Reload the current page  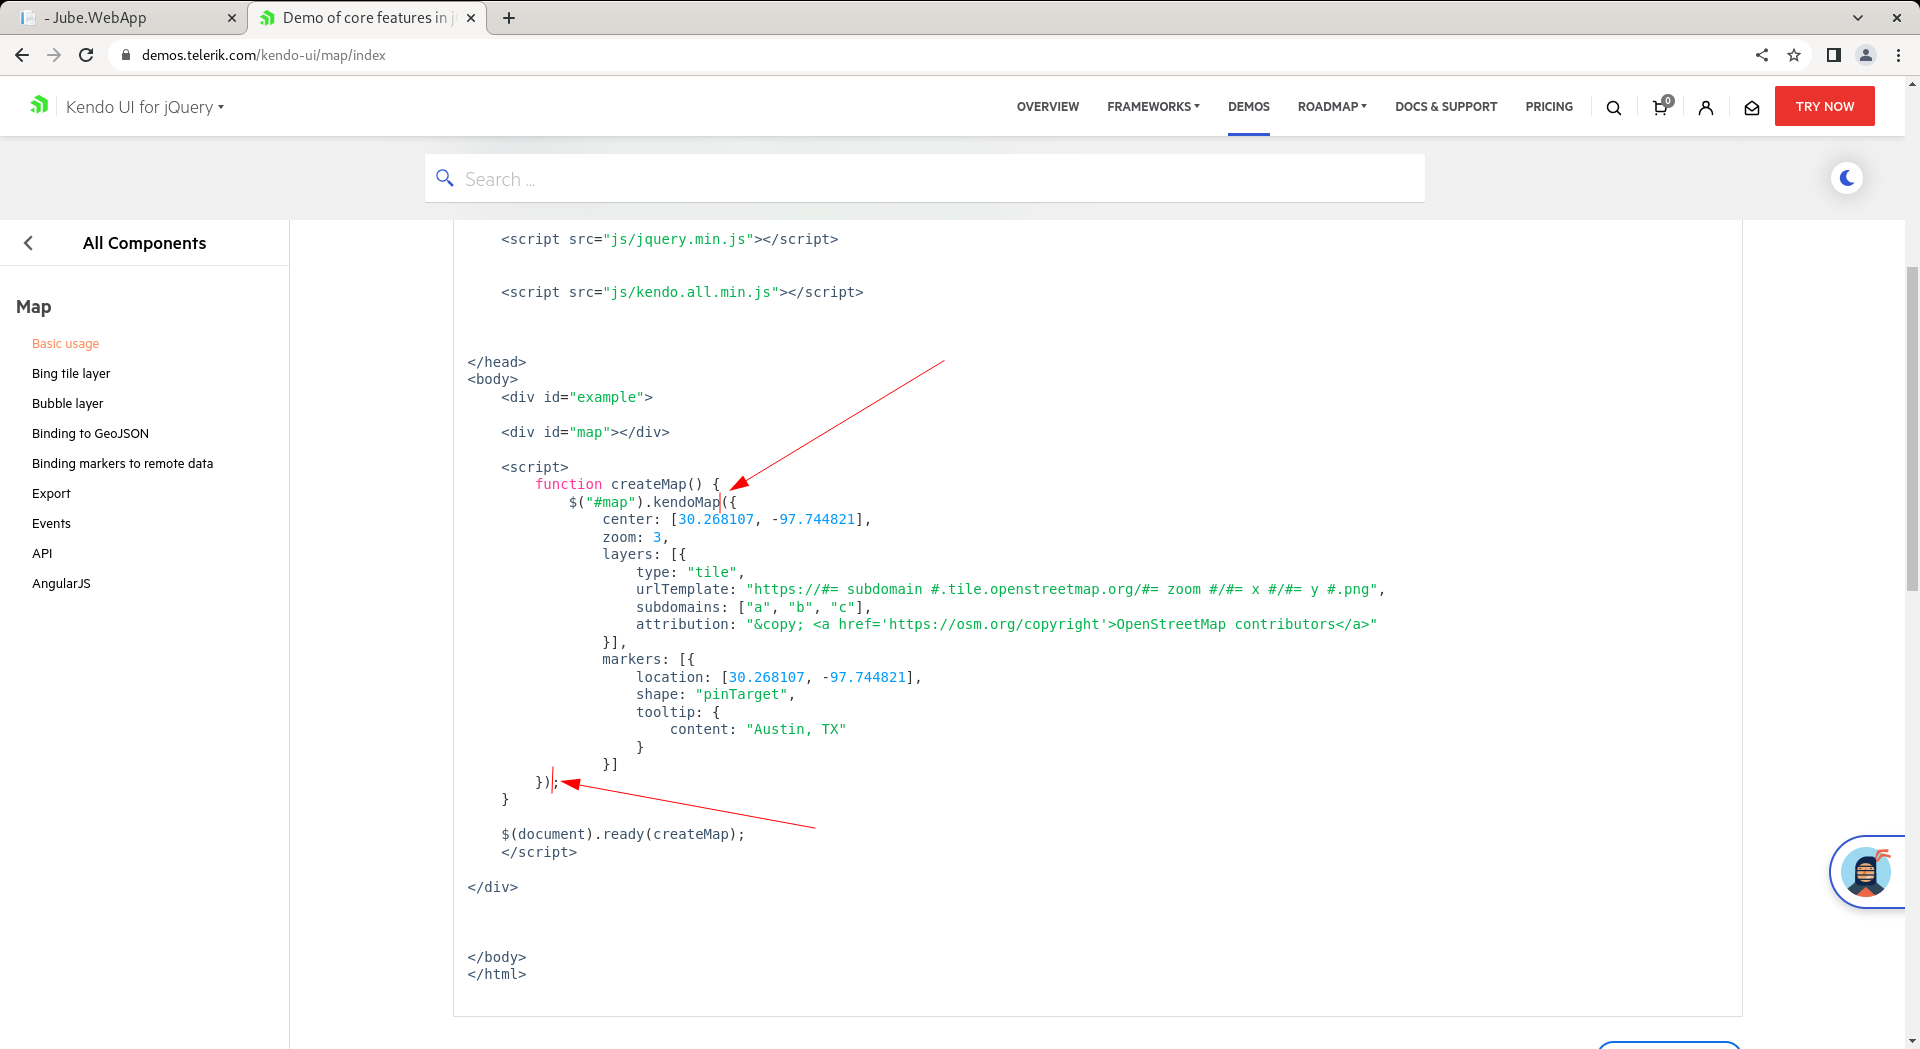click(x=86, y=55)
